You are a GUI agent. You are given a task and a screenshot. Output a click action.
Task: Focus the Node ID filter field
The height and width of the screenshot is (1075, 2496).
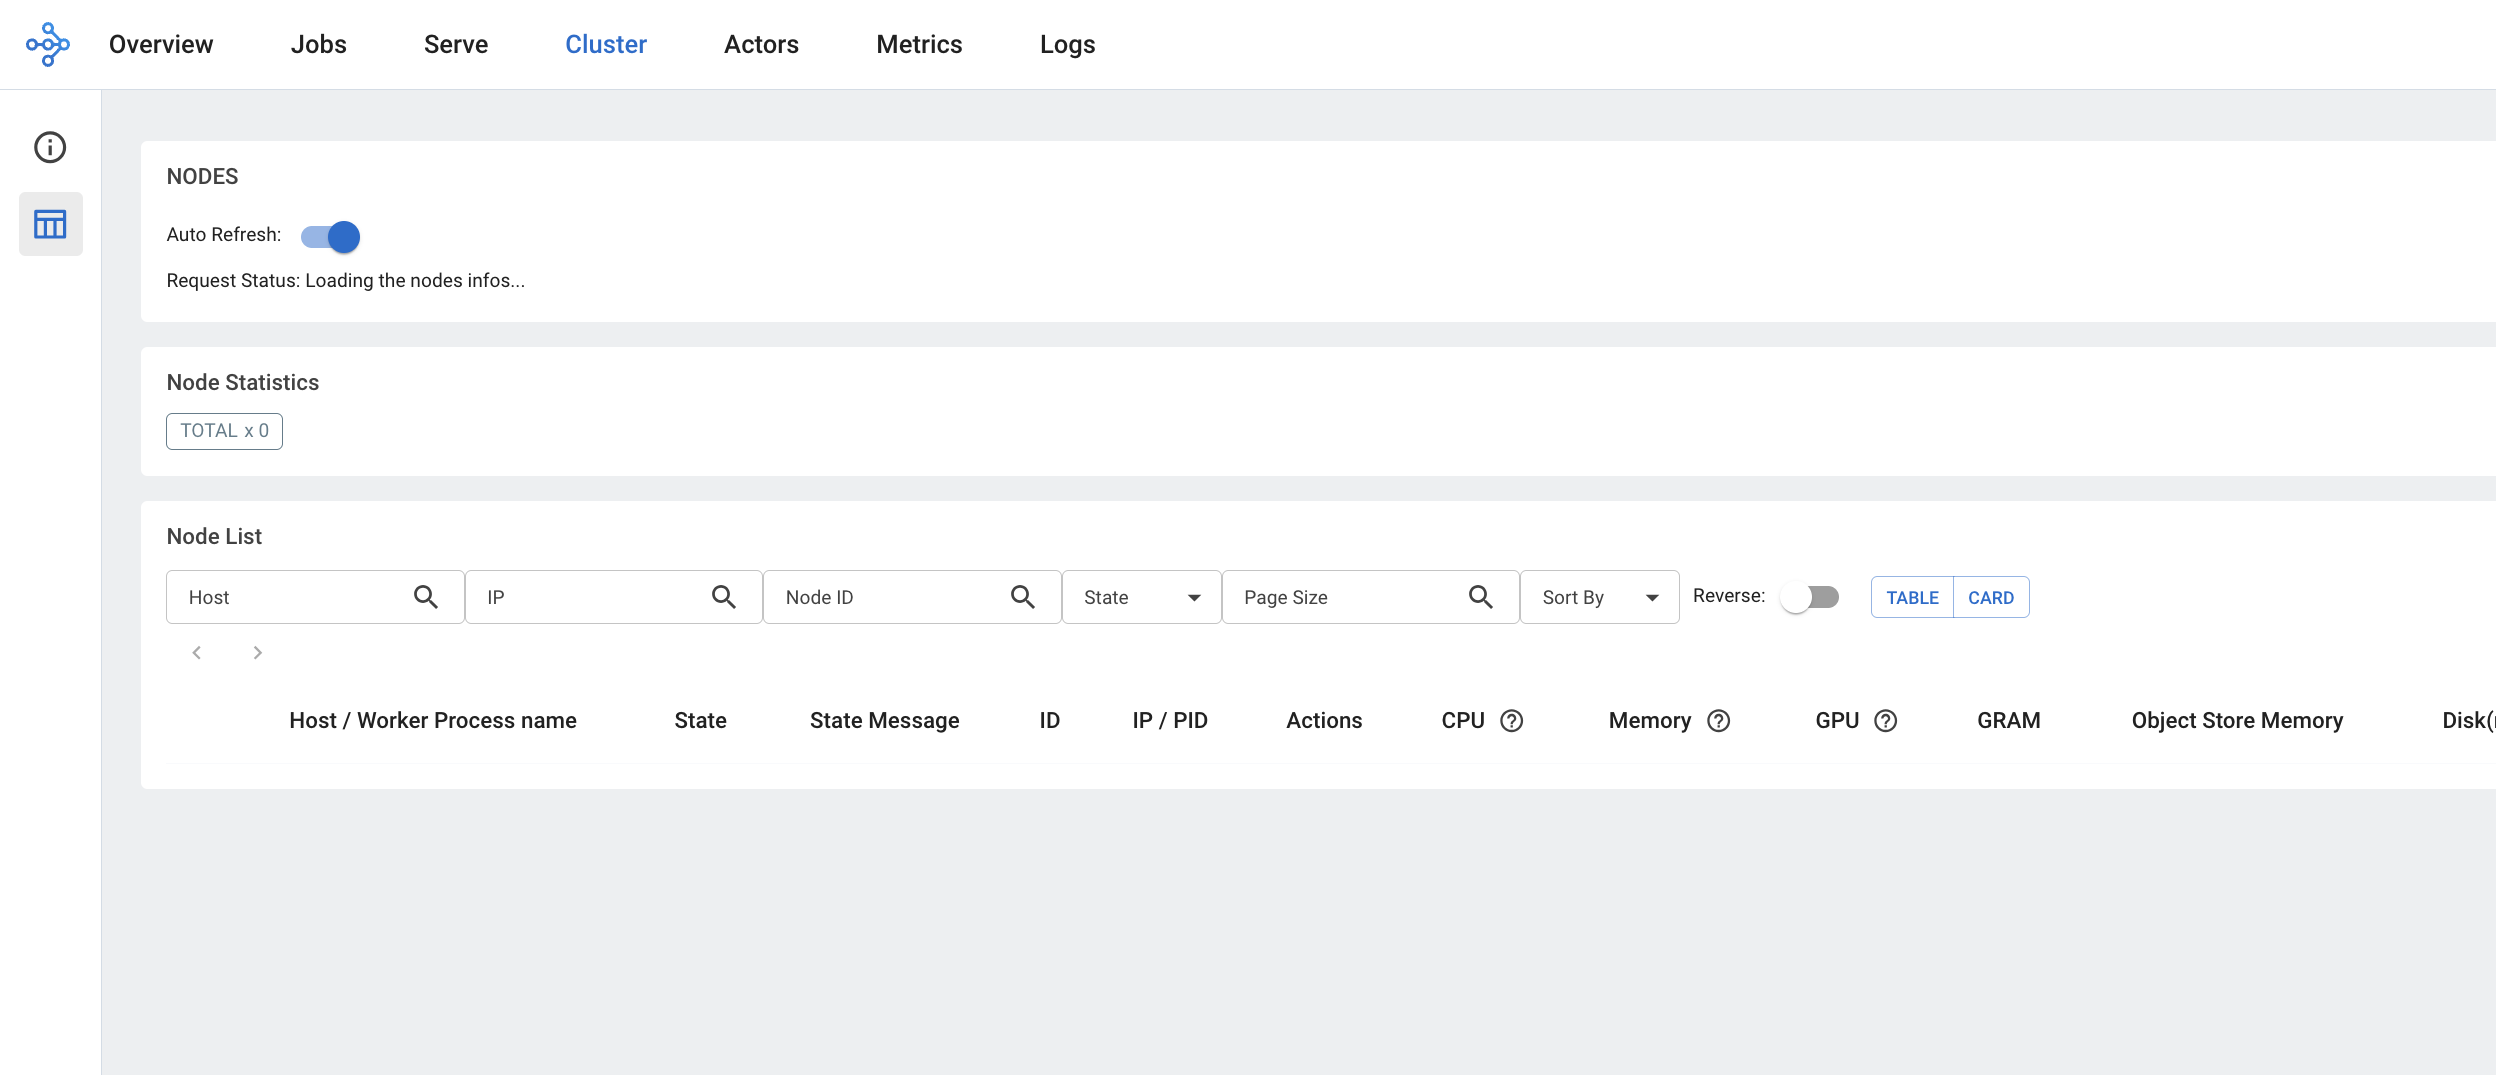[912, 597]
